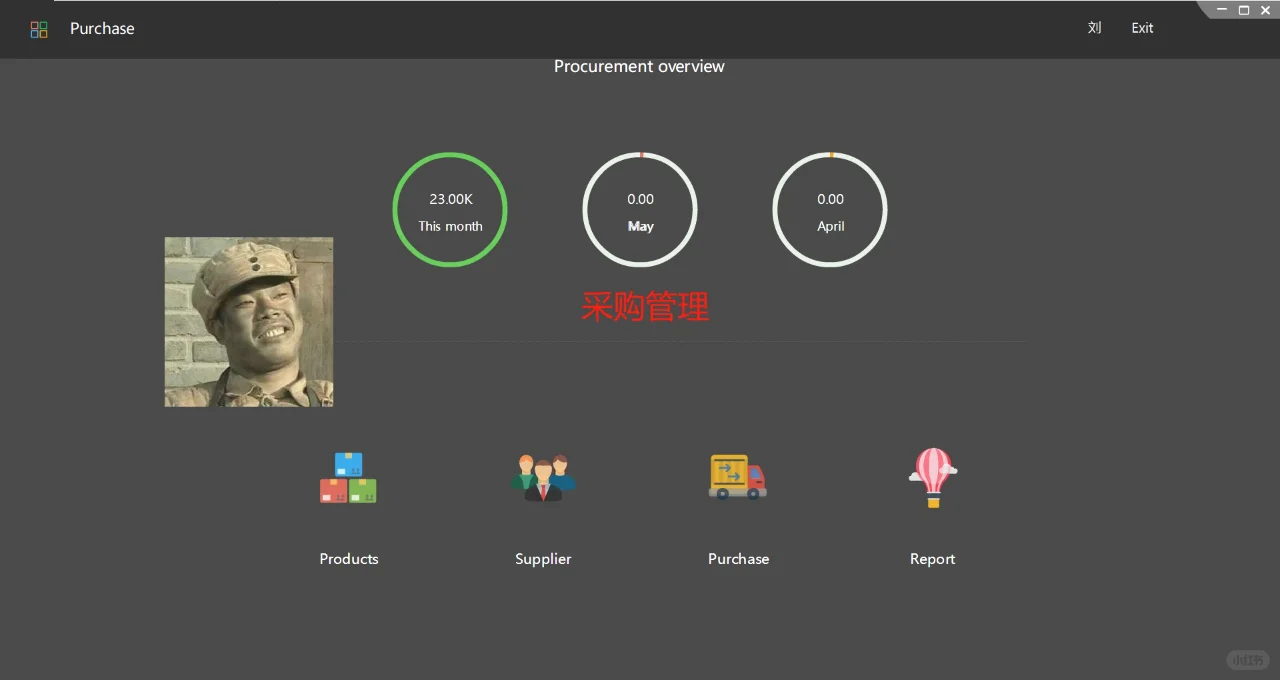Click the colored app logo in the title bar

(38, 29)
